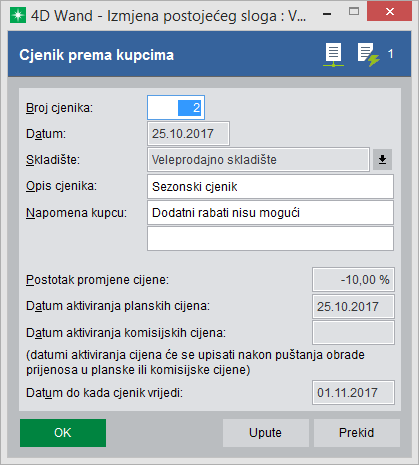Click the document lightning bolt icon

(x=368, y=55)
